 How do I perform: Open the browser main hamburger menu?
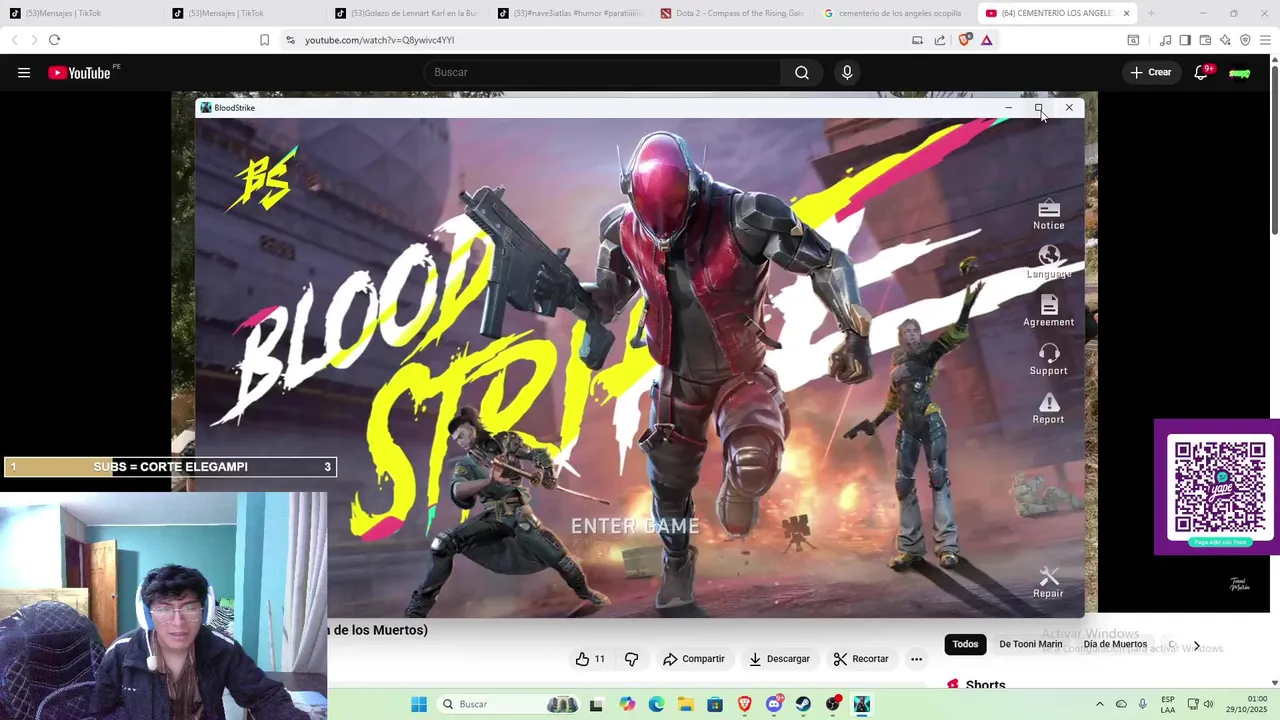(1266, 40)
